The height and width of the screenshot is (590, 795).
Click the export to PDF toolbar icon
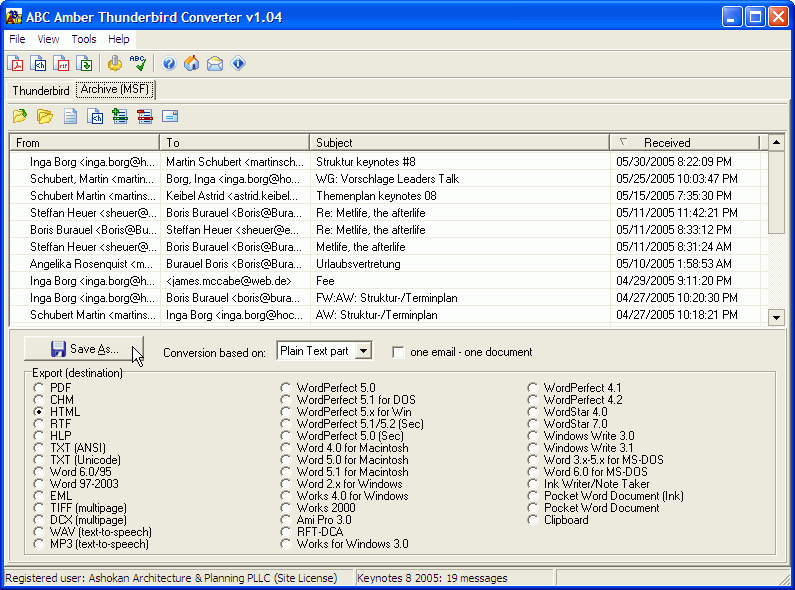(15, 64)
